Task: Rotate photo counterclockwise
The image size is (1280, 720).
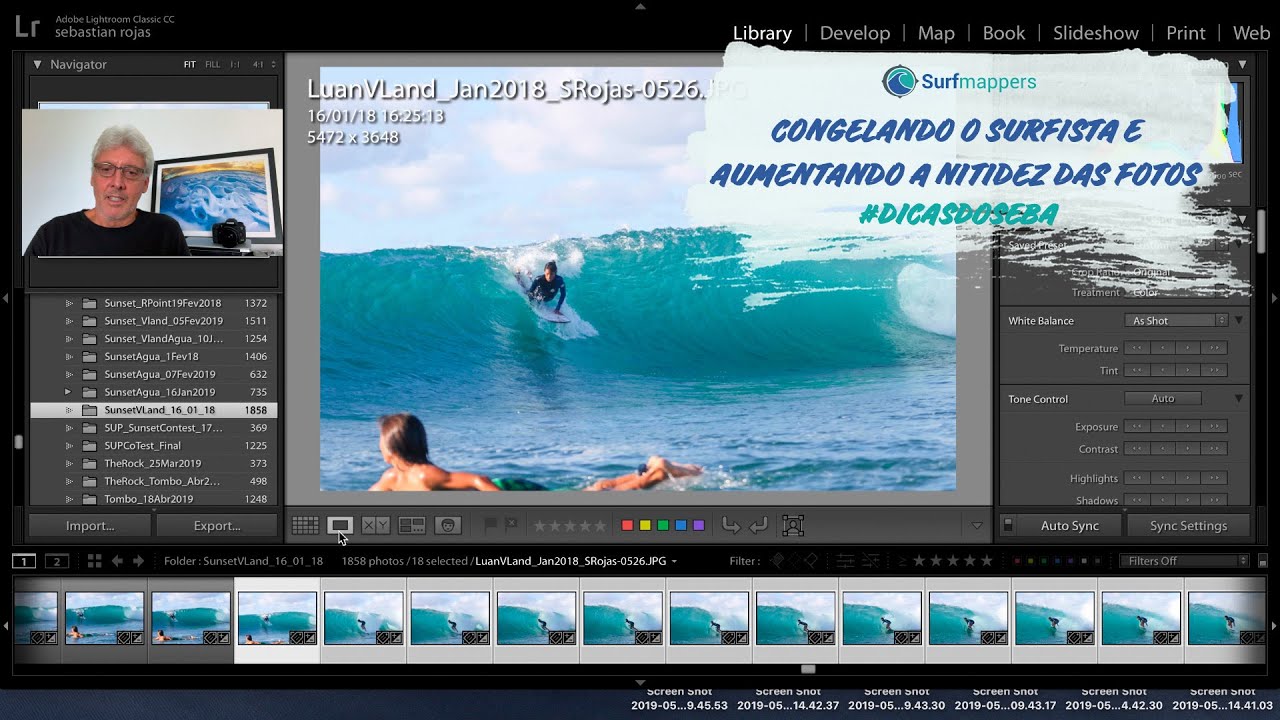Action: [731, 525]
